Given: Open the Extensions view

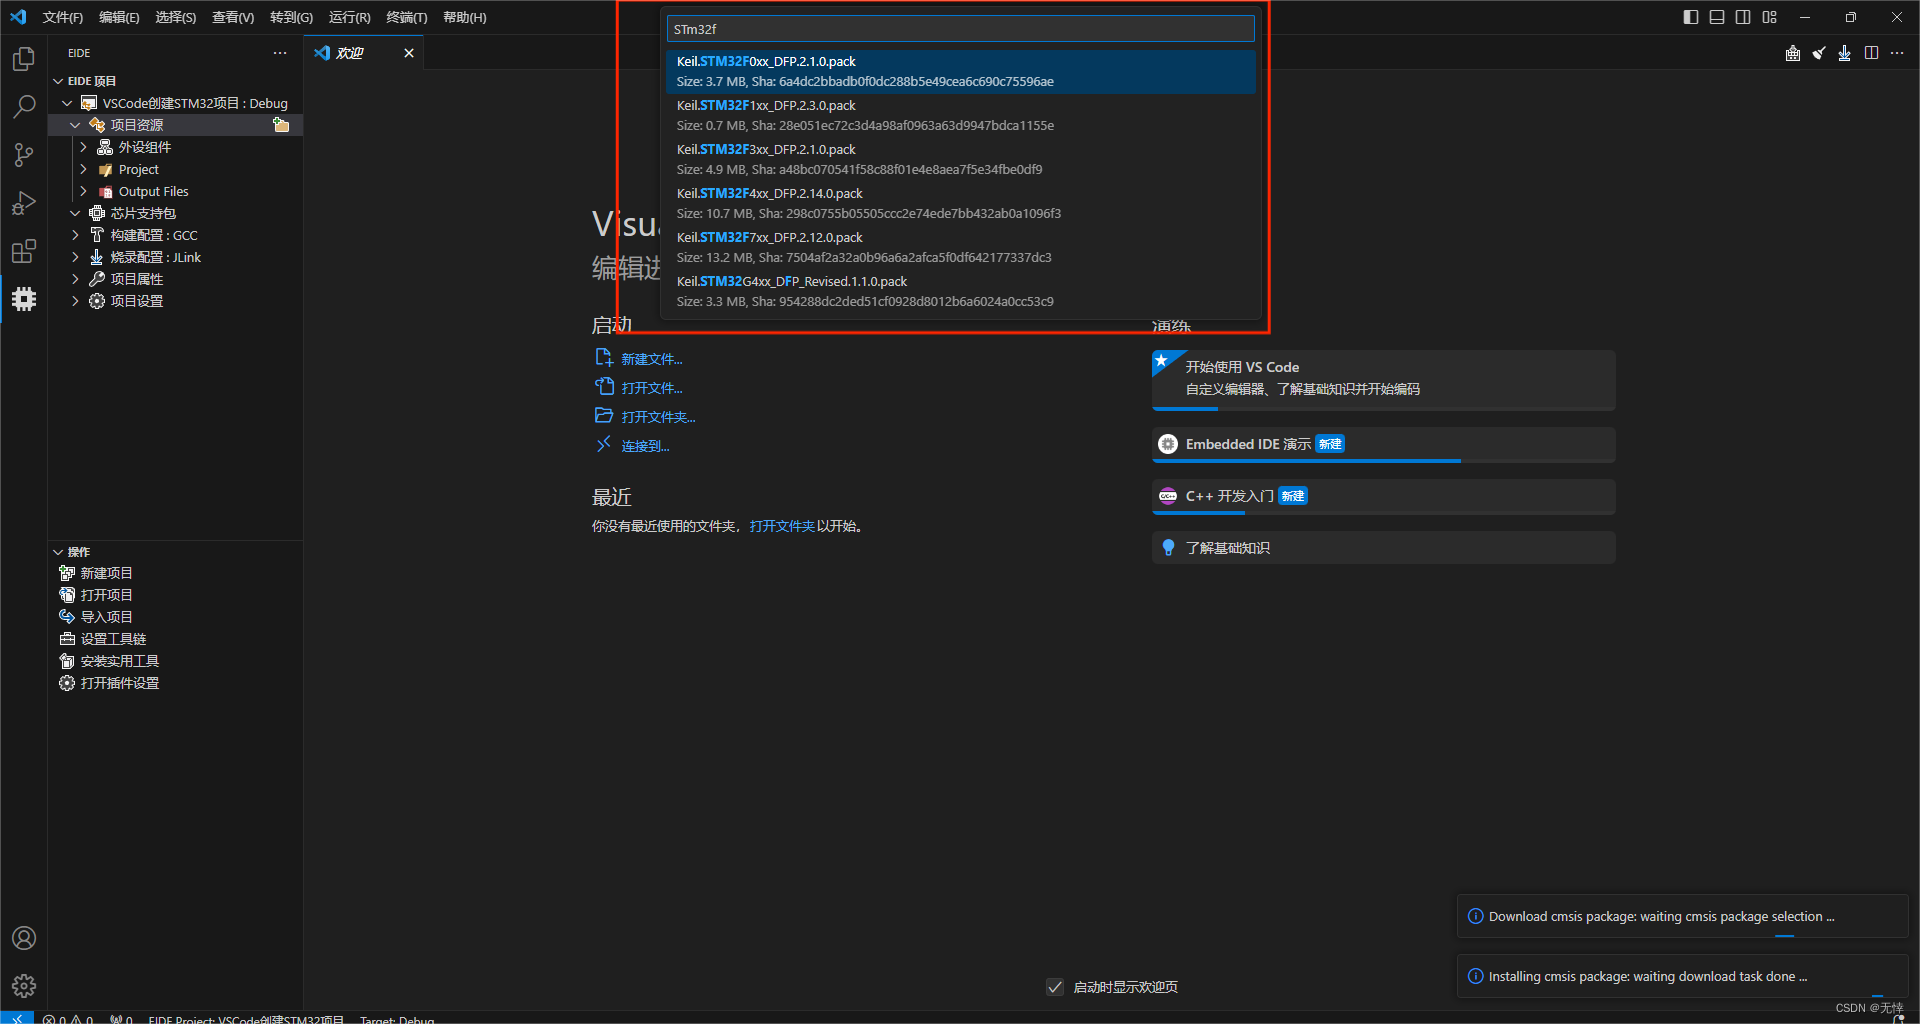Looking at the screenshot, I should (24, 251).
